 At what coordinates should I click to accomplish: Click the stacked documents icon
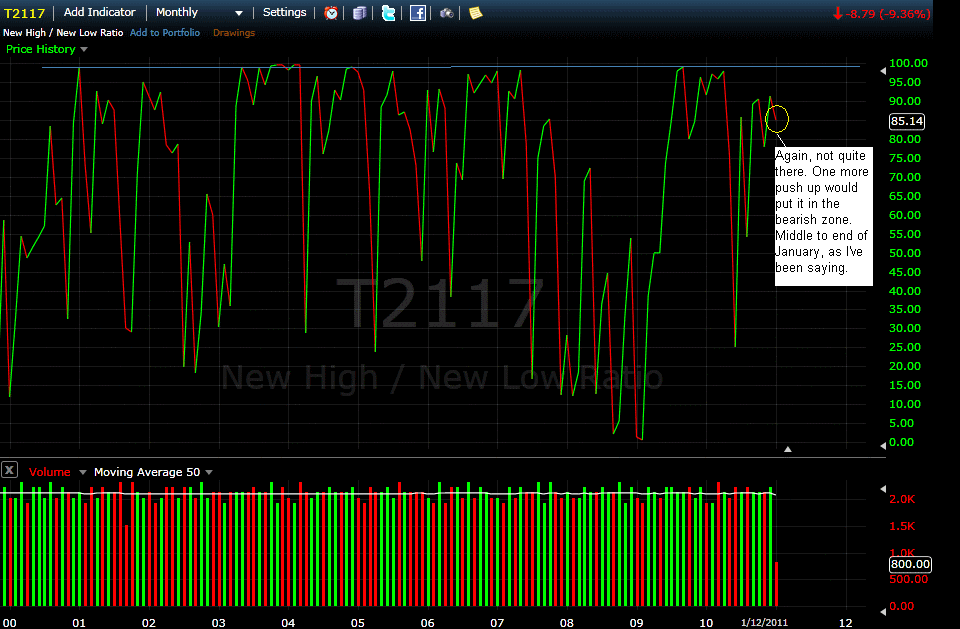(359, 13)
